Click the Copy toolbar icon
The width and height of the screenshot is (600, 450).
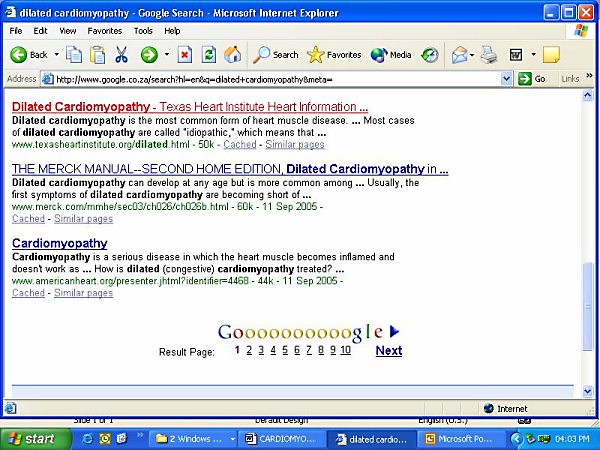[74, 55]
